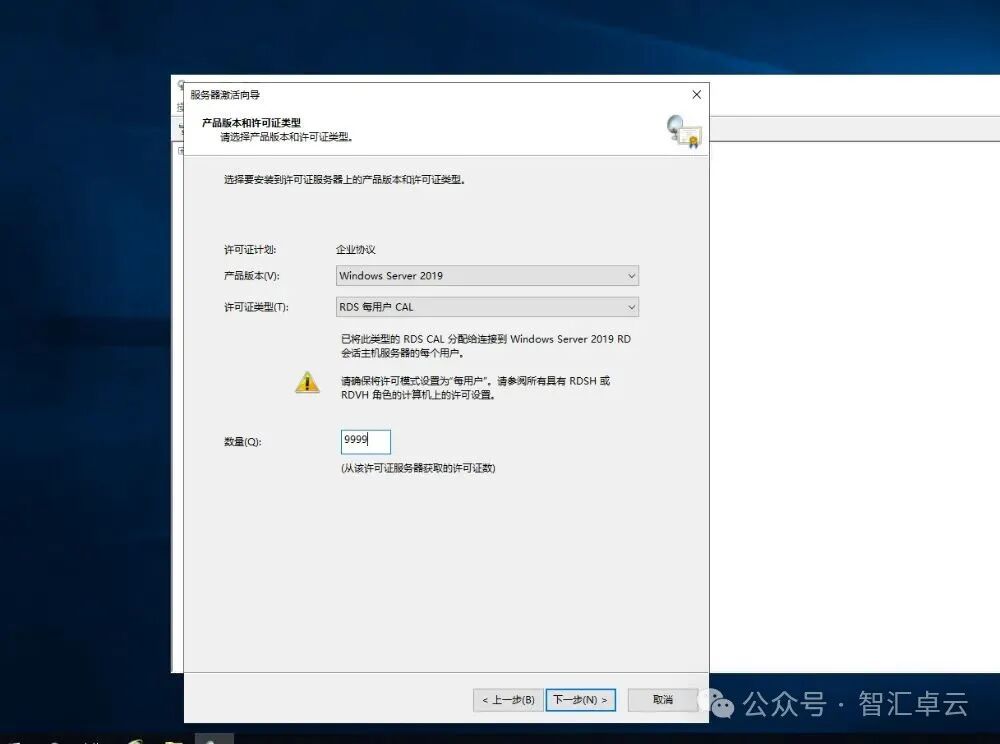Open the 产品版本 Windows Server 2019 dropdown
This screenshot has height=744, width=1000.
[487, 275]
